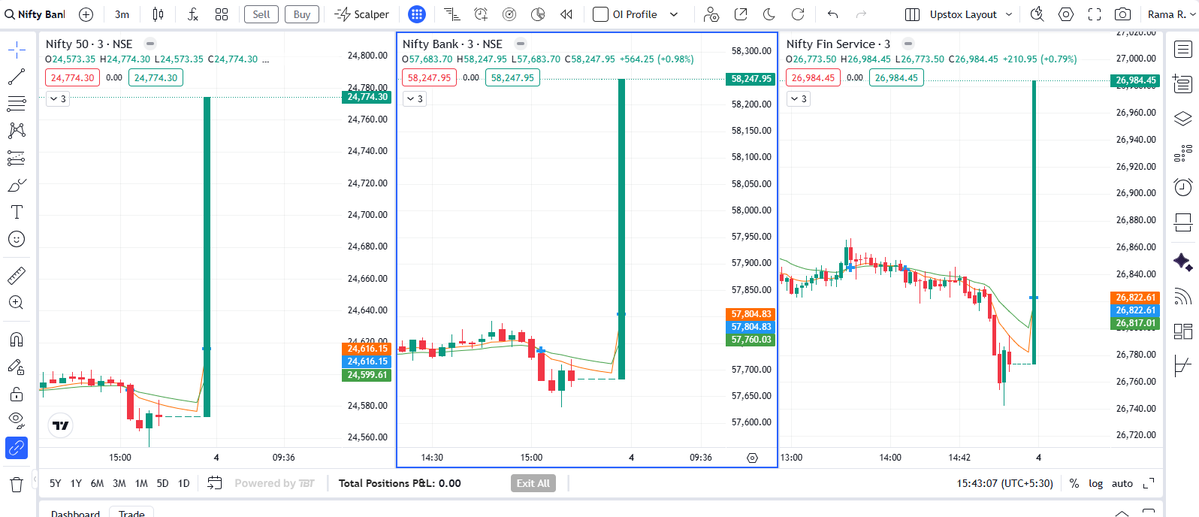Open the pie chart analysis icon

coord(538,14)
